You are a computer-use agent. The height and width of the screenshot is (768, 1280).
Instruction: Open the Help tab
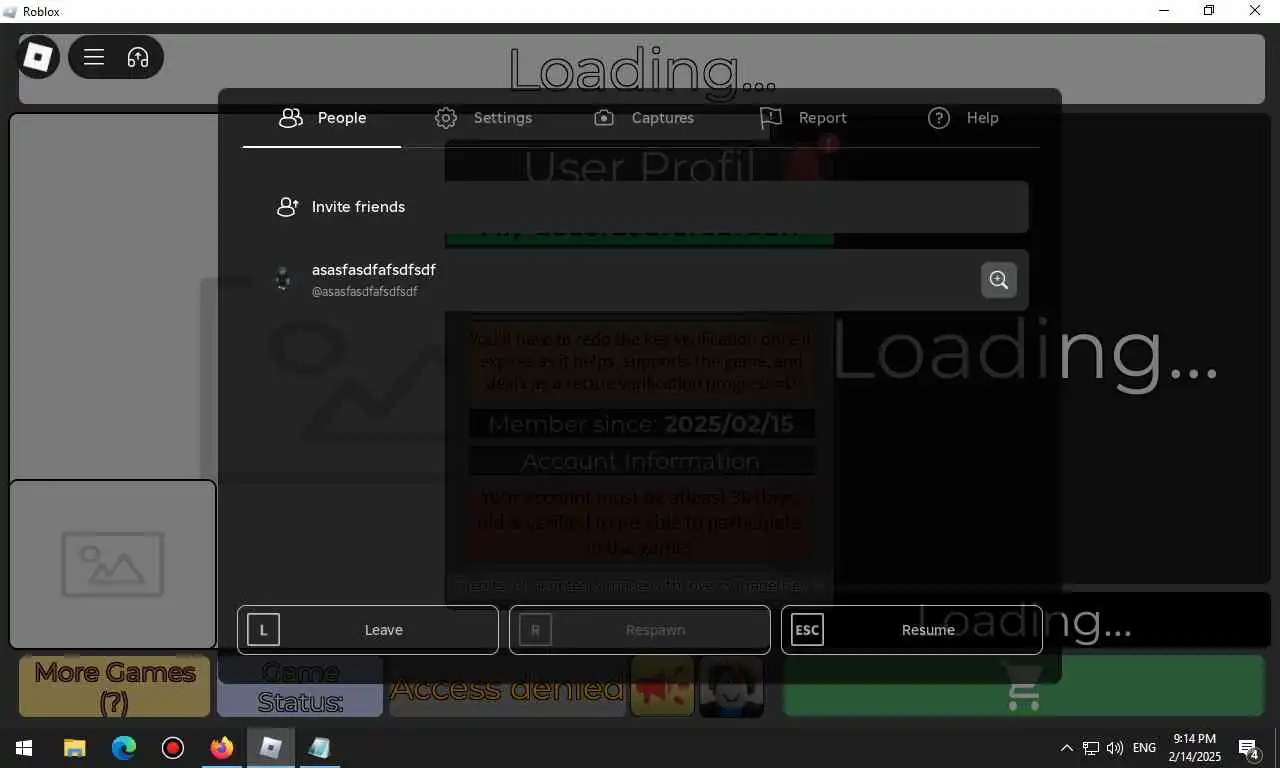pyautogui.click(x=963, y=118)
